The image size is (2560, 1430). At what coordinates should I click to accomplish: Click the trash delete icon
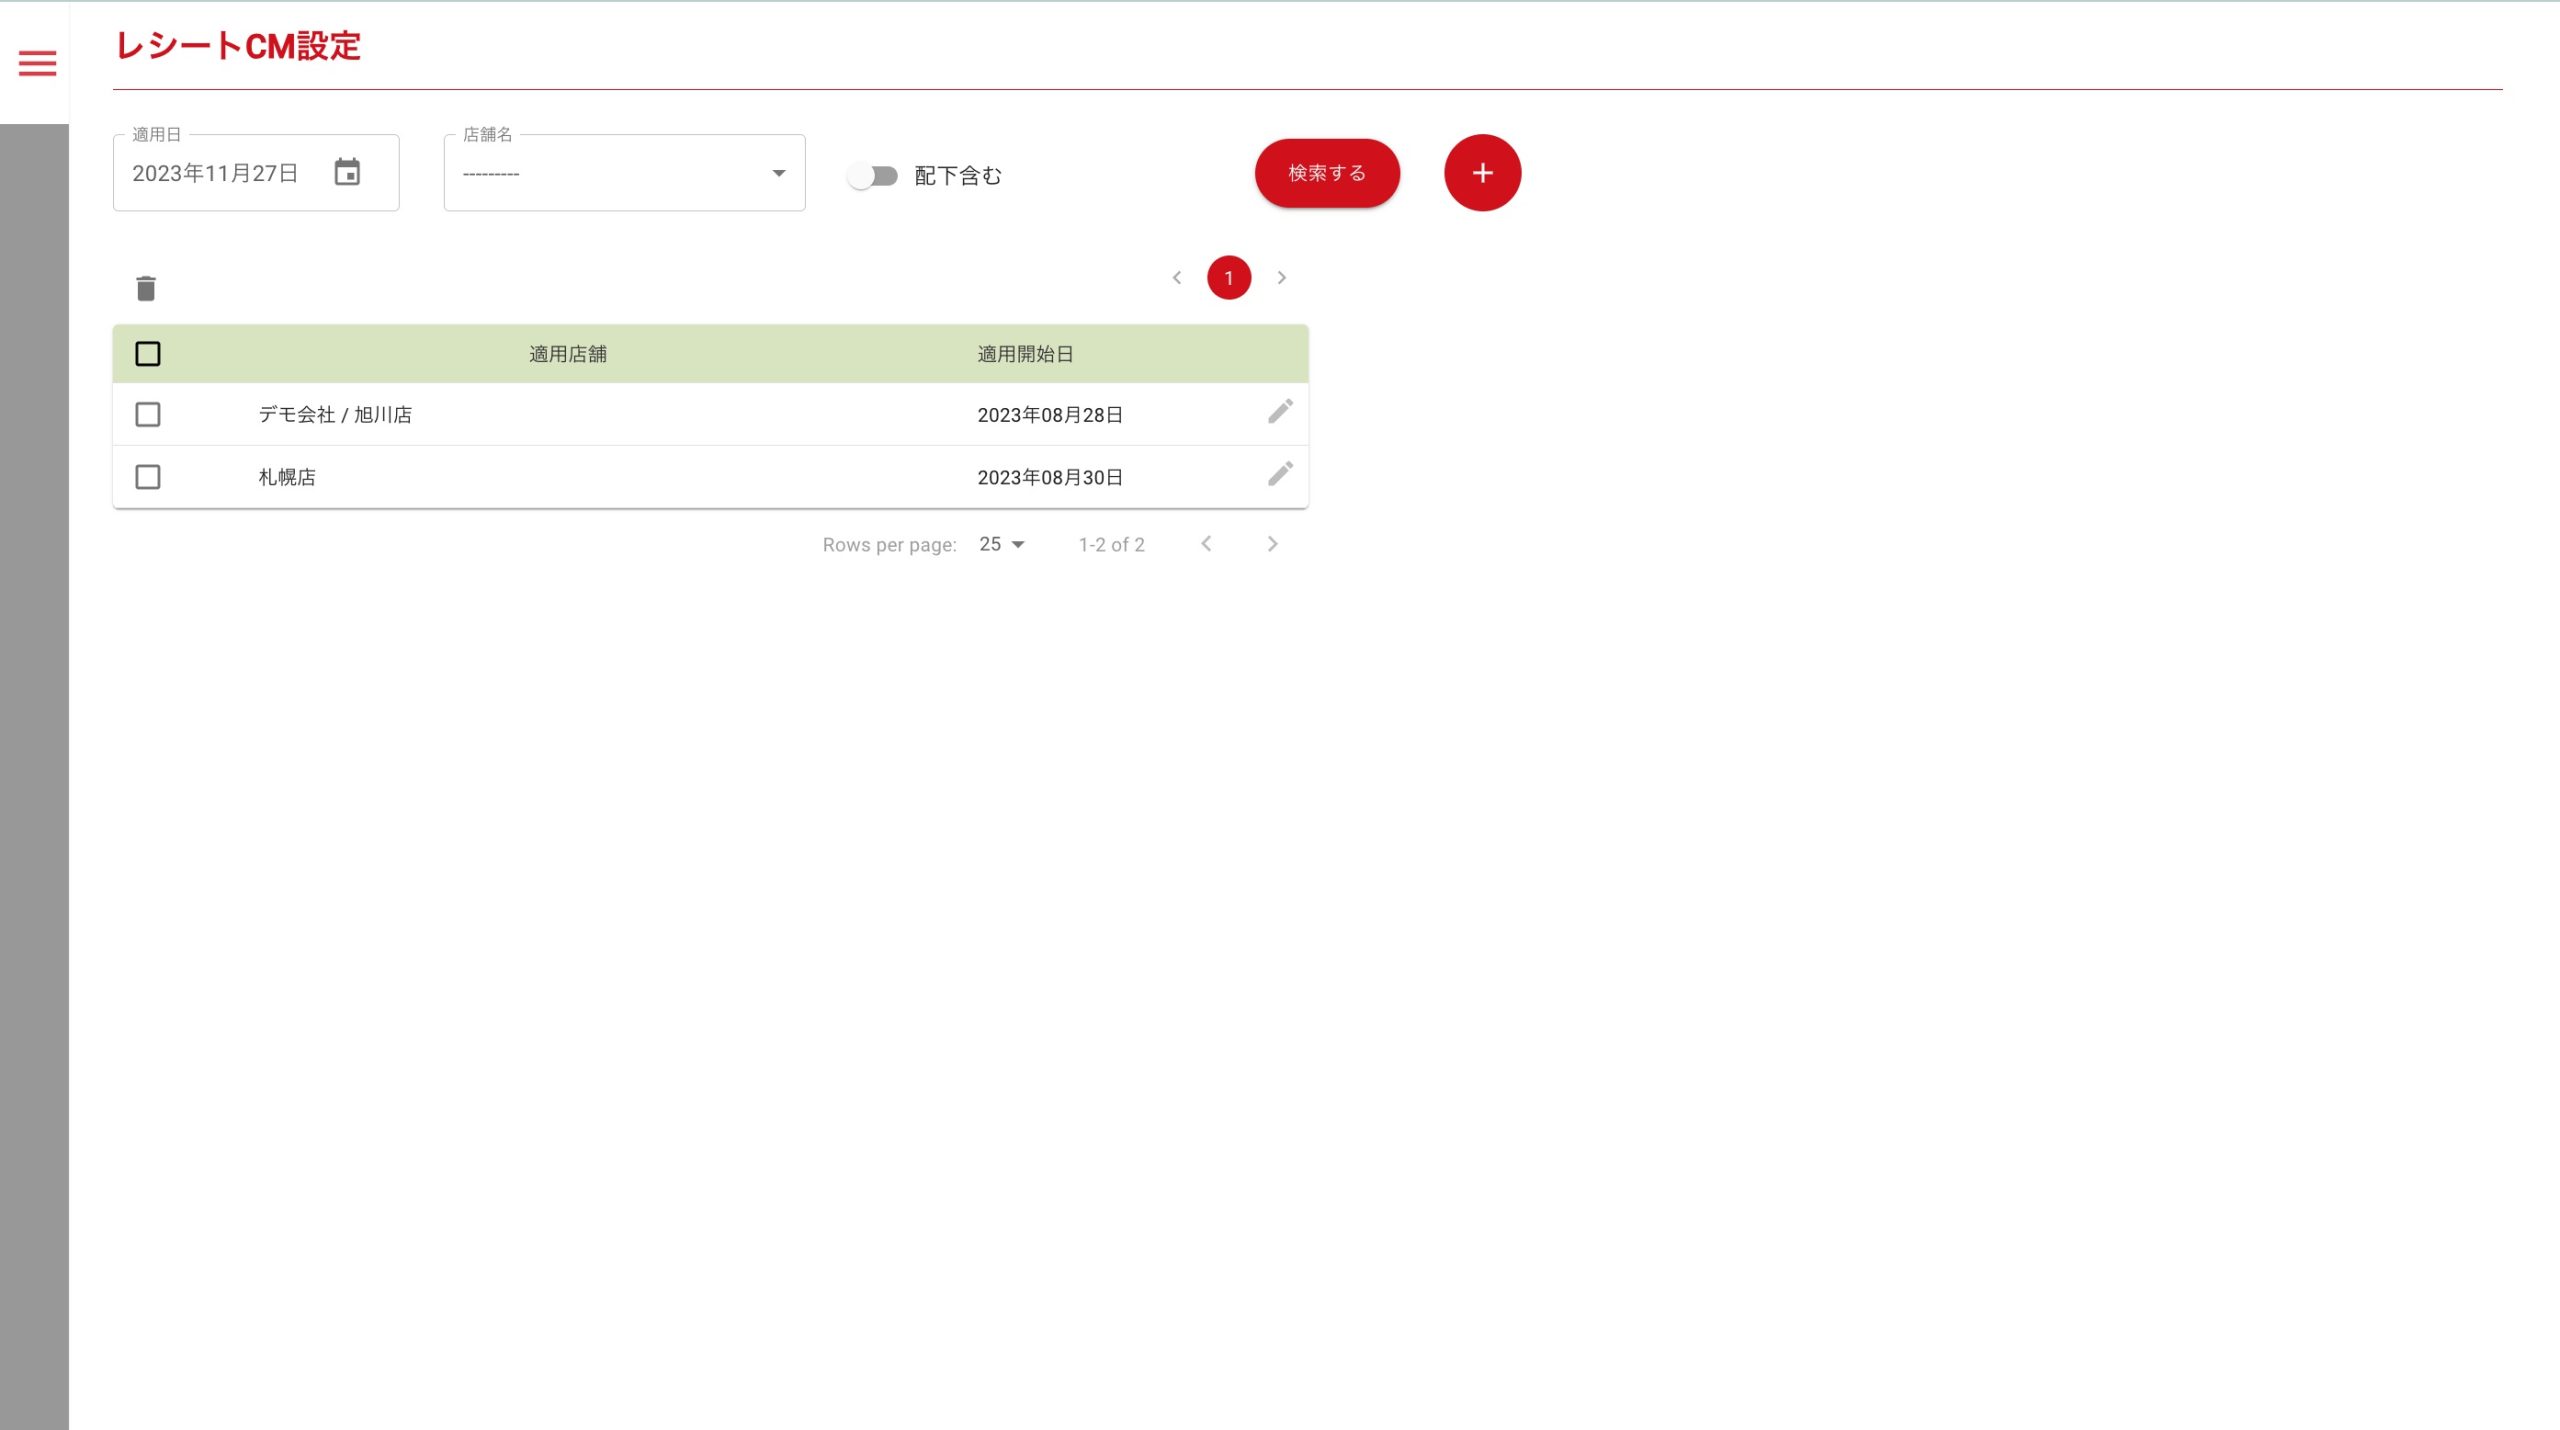point(146,288)
